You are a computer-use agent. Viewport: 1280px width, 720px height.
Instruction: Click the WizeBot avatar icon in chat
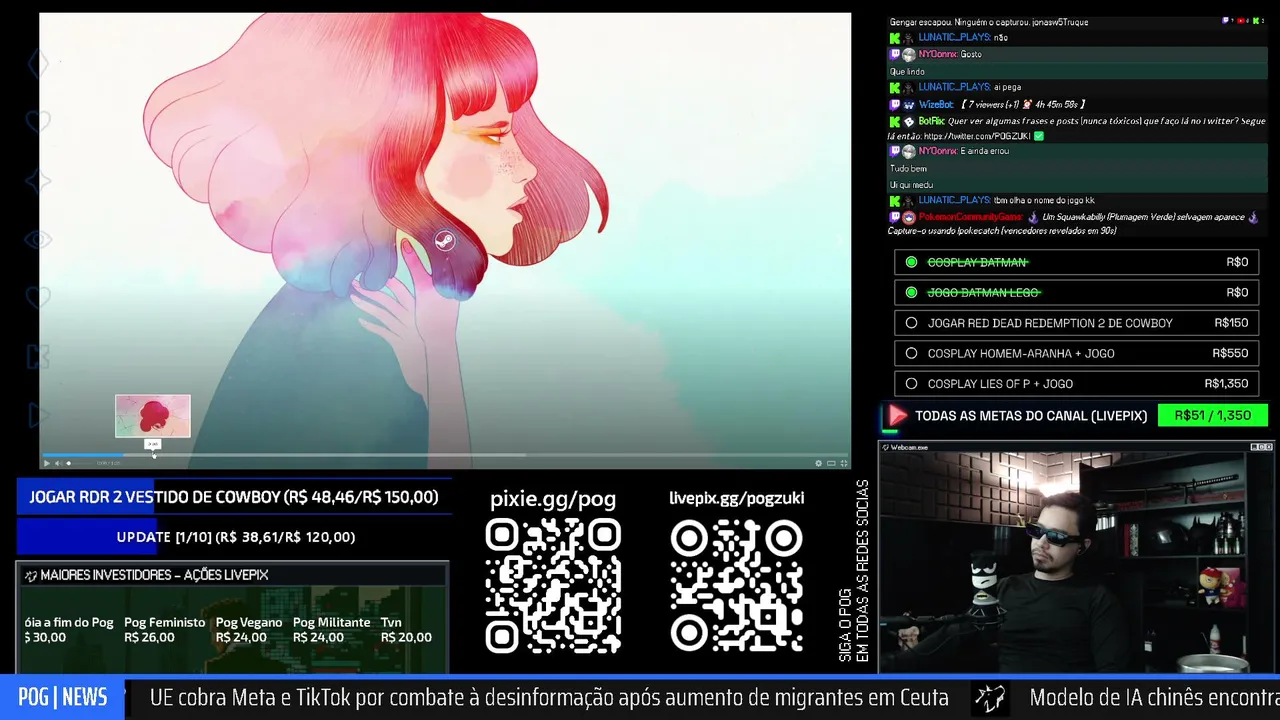(x=909, y=104)
